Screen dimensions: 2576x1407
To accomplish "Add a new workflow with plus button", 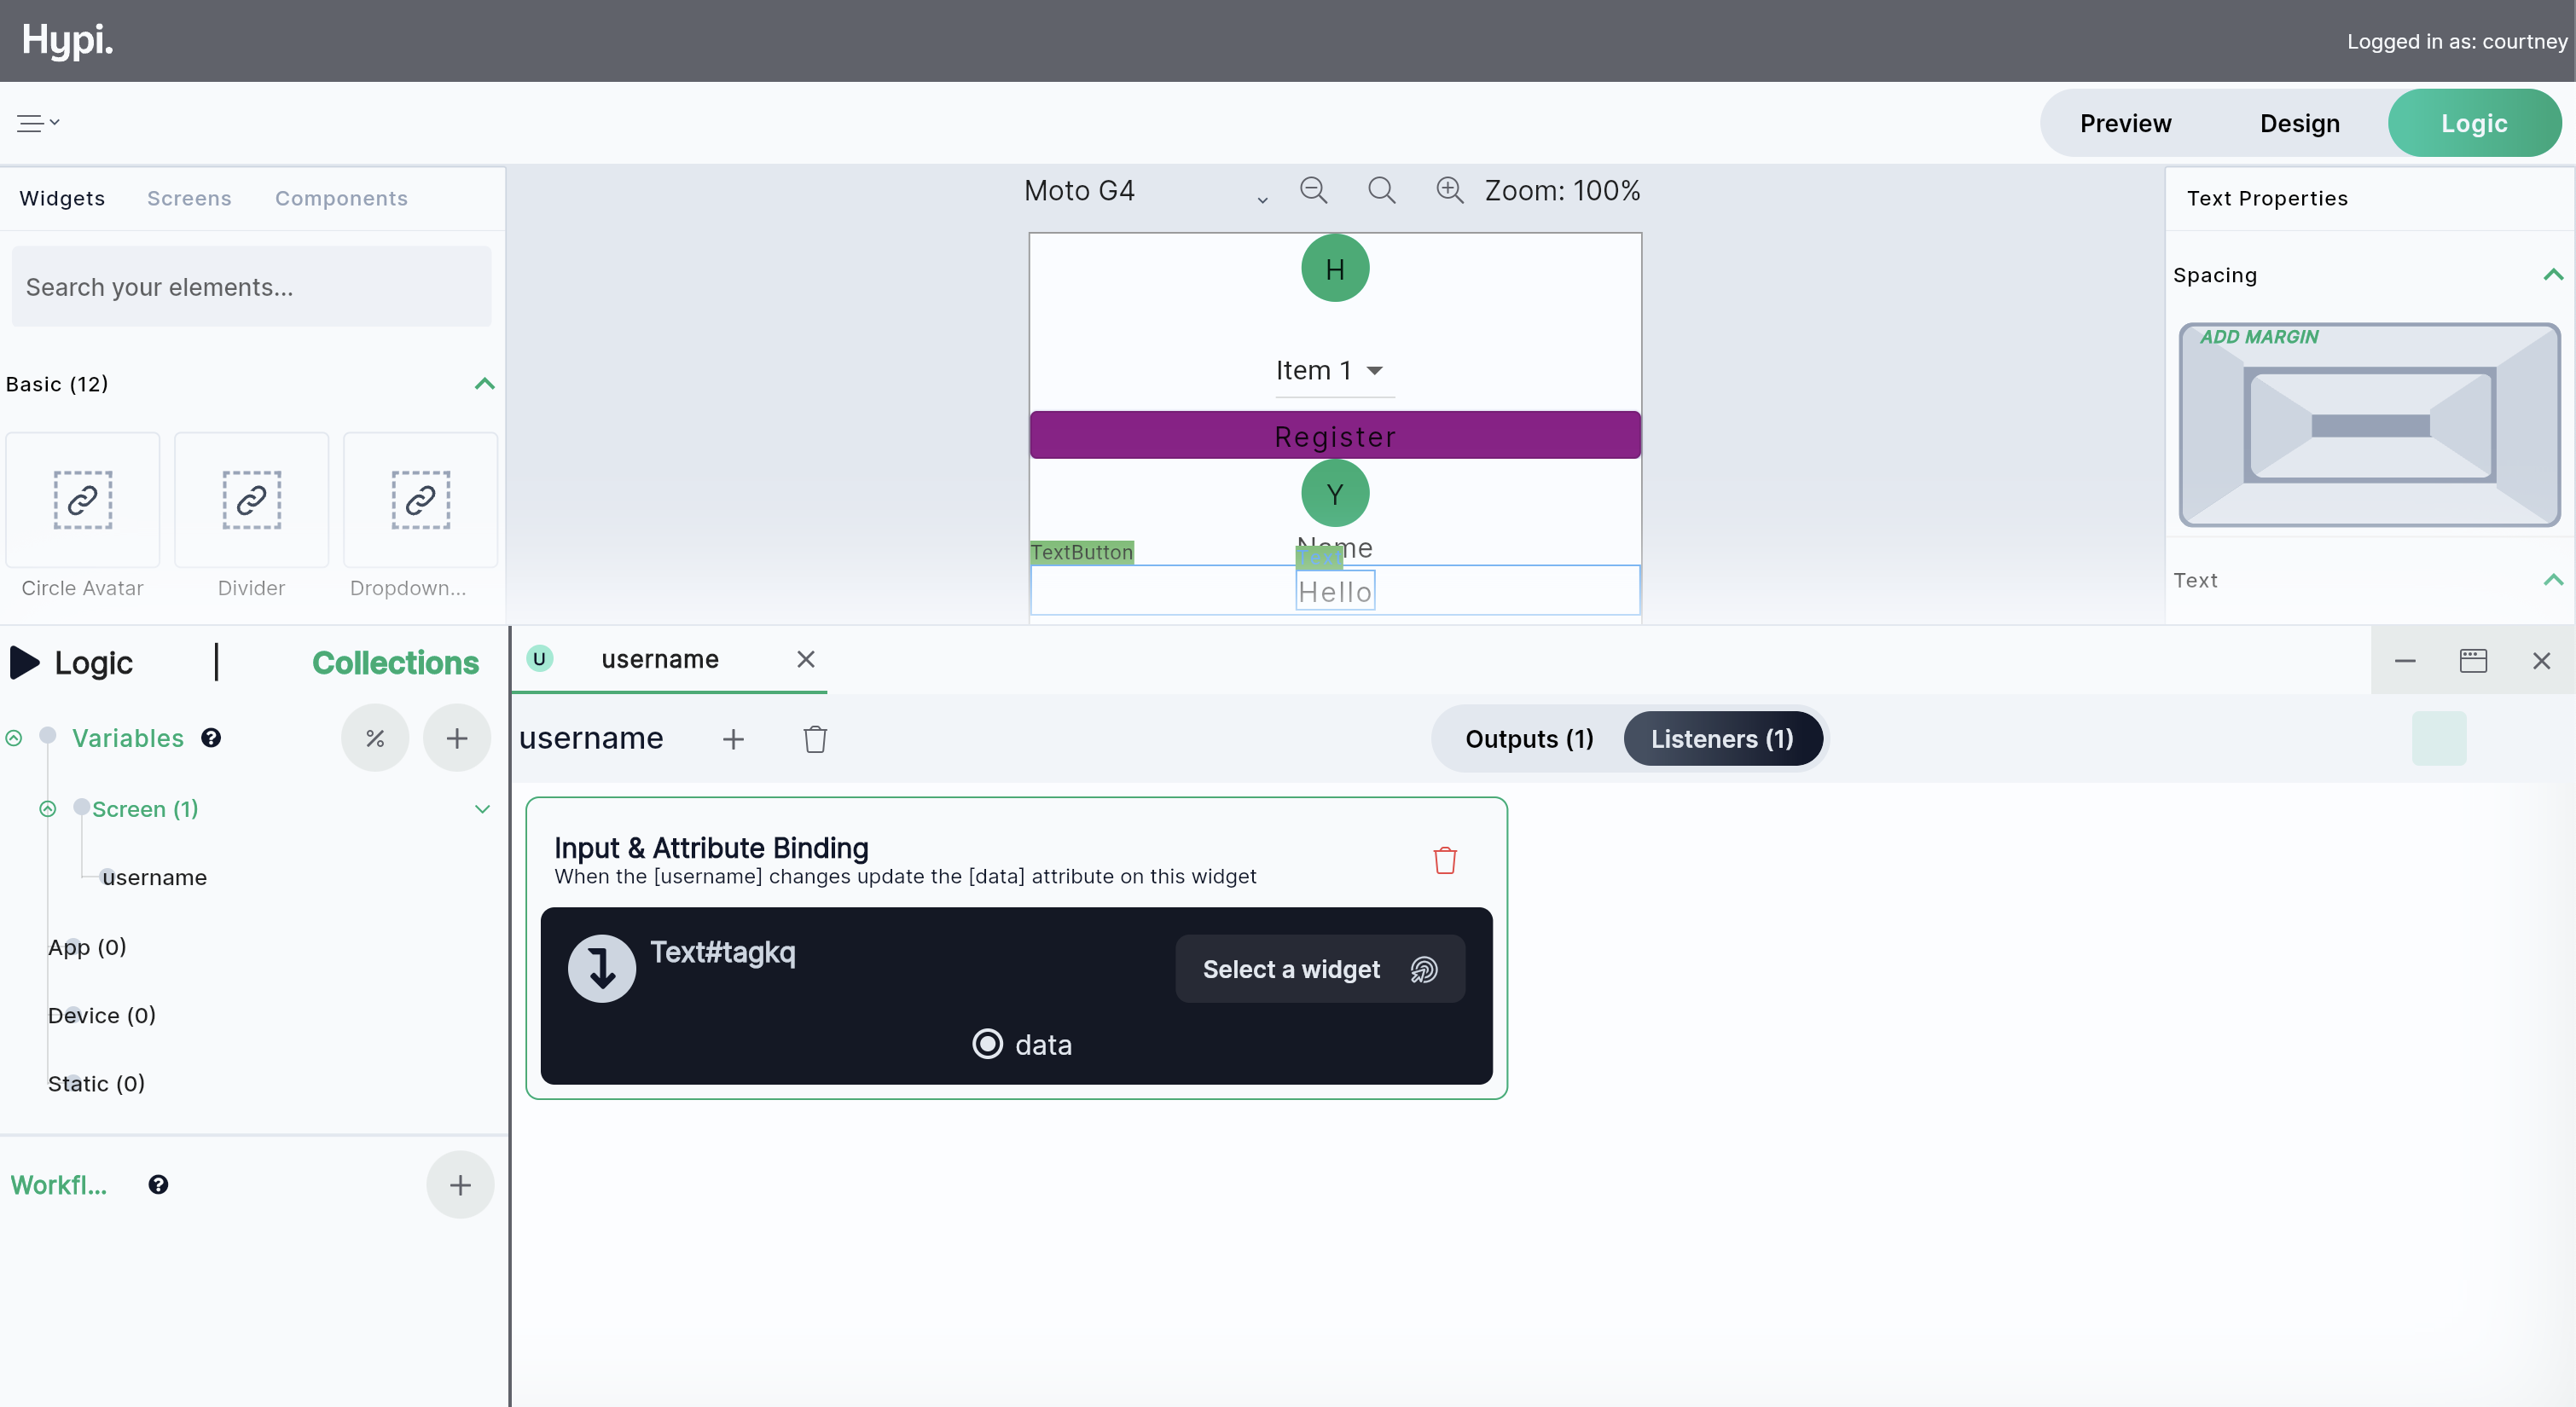I will [460, 1185].
